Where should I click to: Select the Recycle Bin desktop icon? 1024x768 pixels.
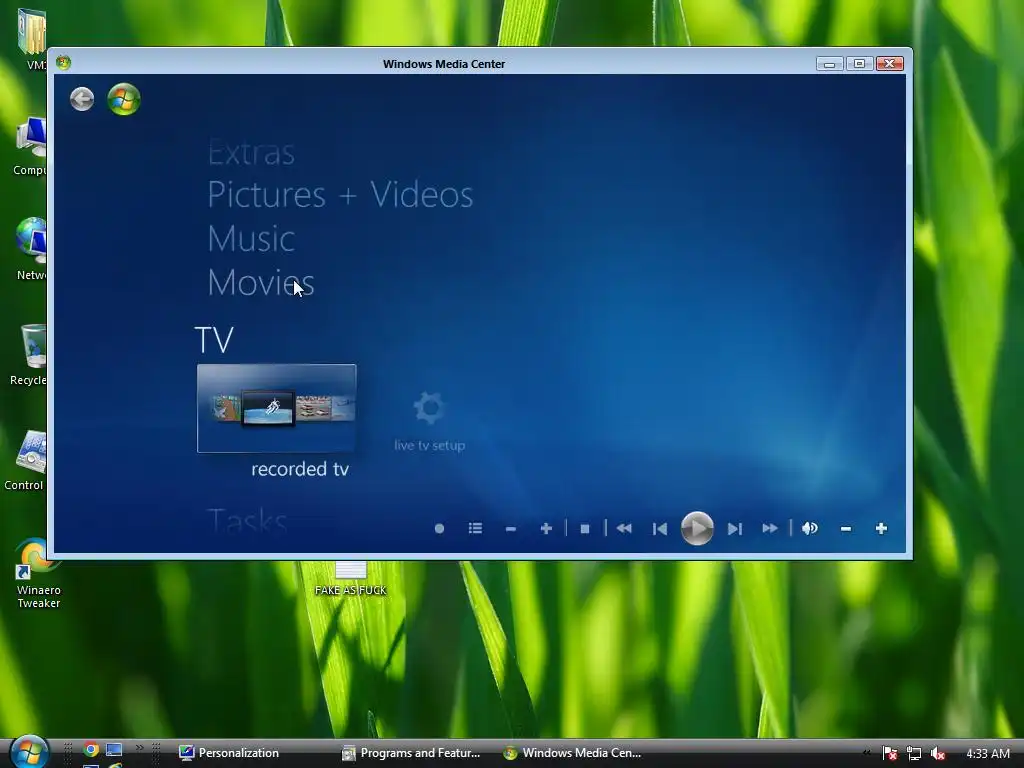click(29, 355)
